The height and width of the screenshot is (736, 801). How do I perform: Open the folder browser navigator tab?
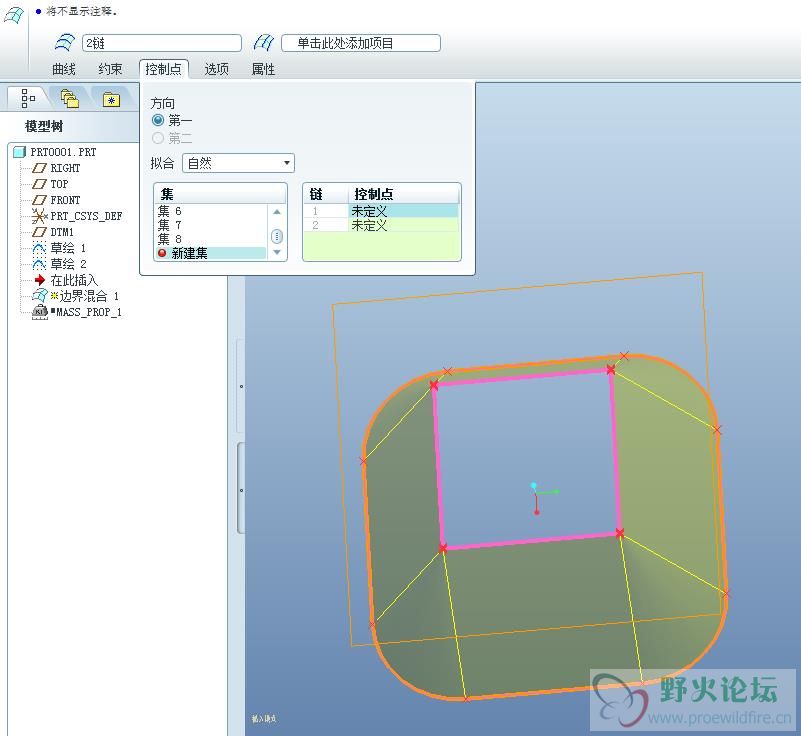(69, 98)
